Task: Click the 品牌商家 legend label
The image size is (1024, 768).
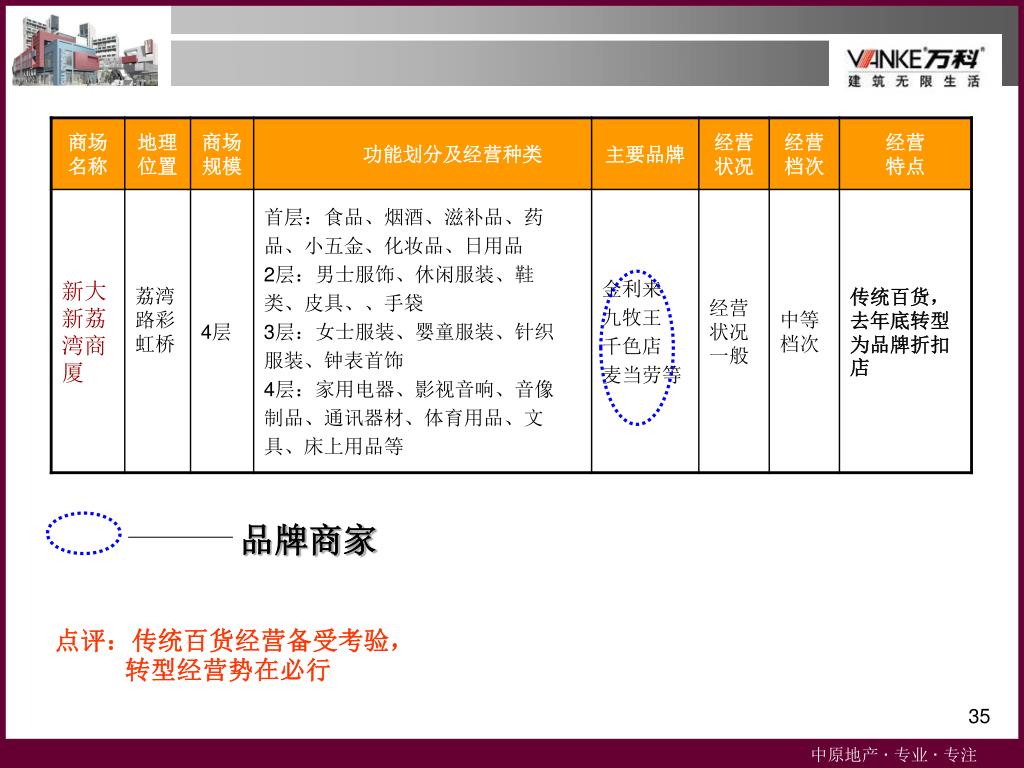Action: [x=310, y=540]
